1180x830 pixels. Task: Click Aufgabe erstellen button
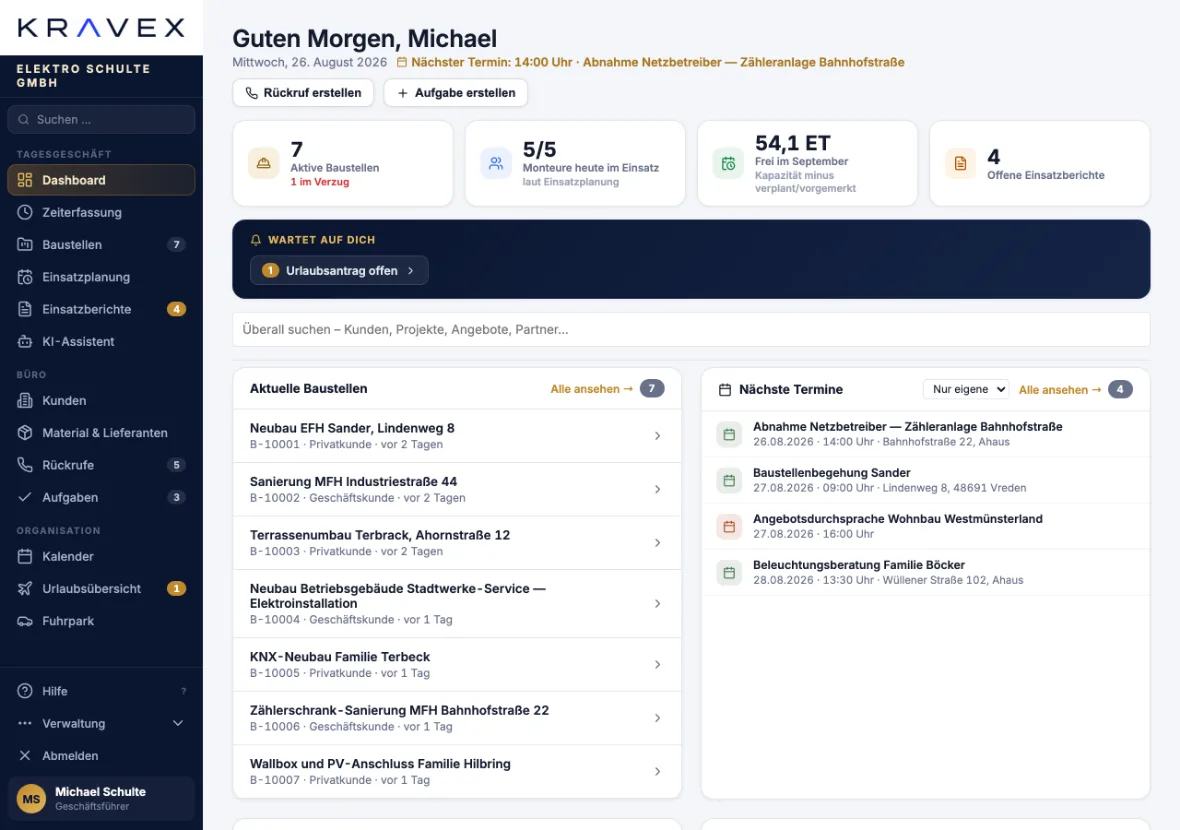coord(455,93)
